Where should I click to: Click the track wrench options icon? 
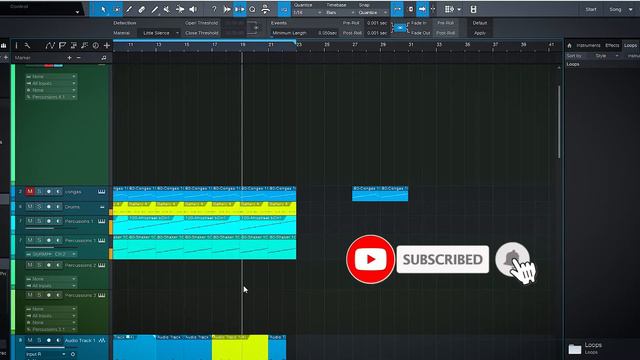pyautogui.click(x=27, y=45)
